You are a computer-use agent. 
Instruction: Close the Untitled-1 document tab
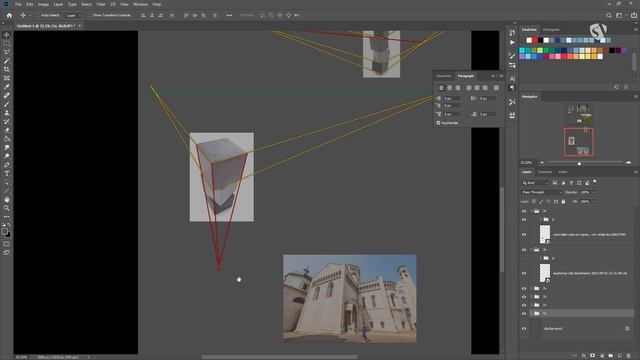(x=80, y=26)
